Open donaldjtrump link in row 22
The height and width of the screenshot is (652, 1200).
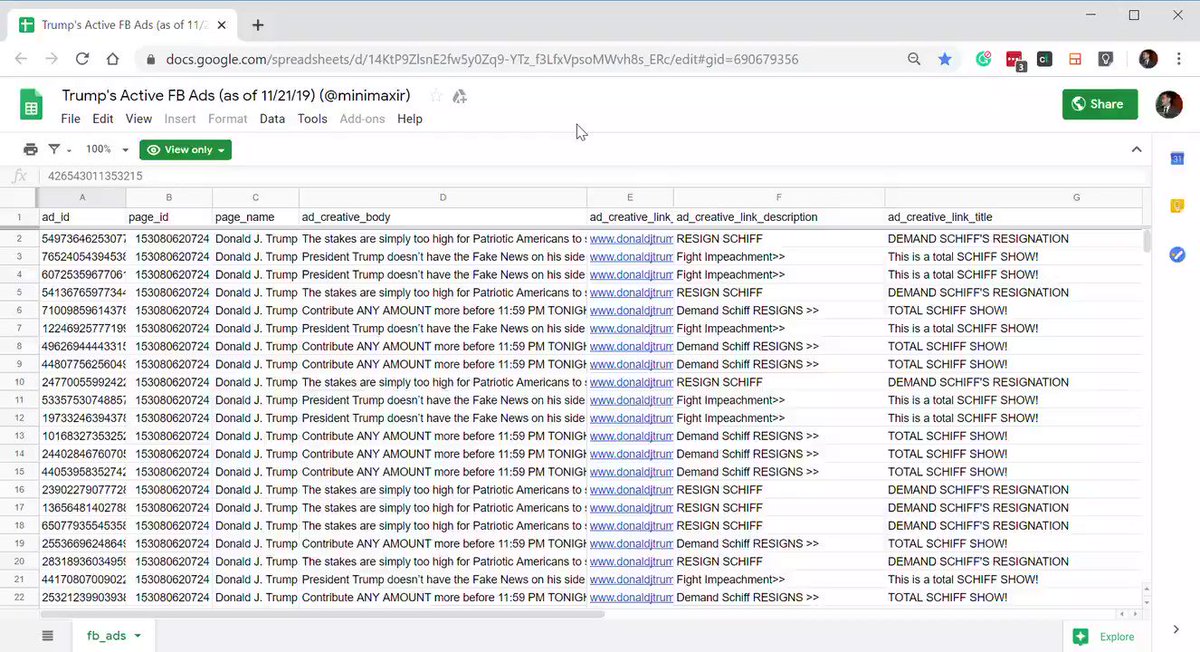pyautogui.click(x=631, y=597)
